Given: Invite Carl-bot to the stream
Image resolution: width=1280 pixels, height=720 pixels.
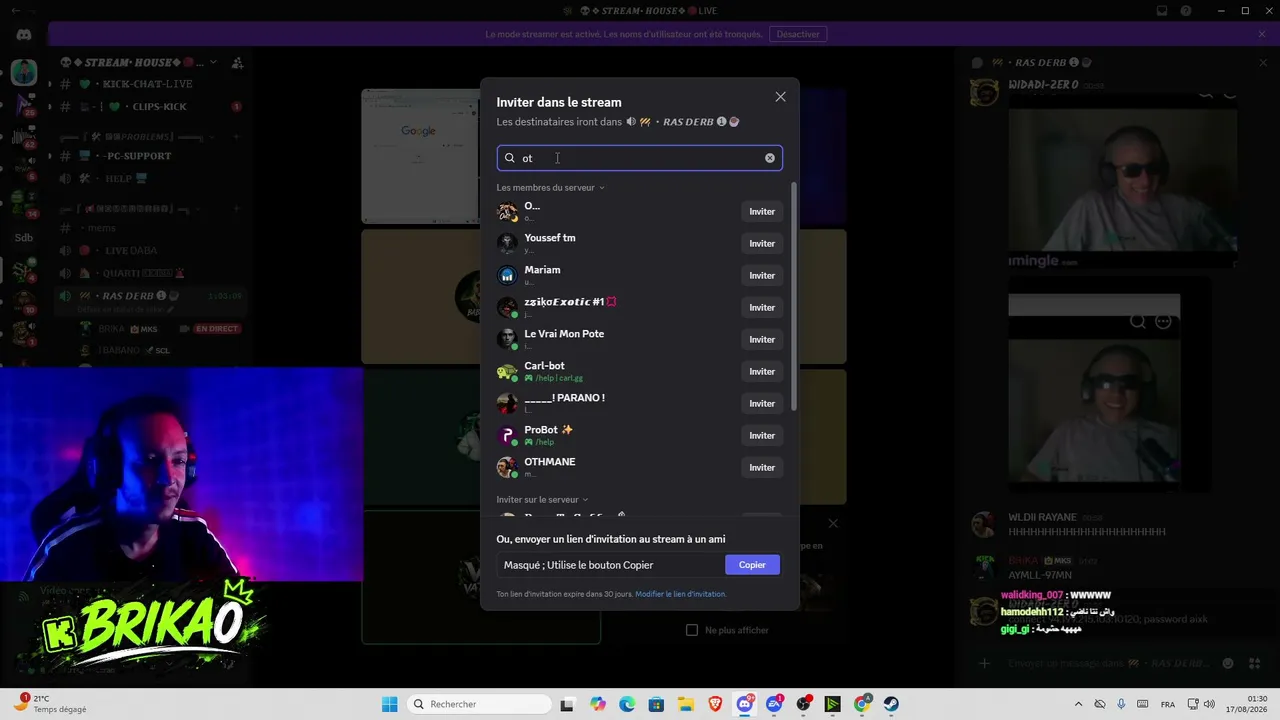Looking at the screenshot, I should pyautogui.click(x=762, y=372).
